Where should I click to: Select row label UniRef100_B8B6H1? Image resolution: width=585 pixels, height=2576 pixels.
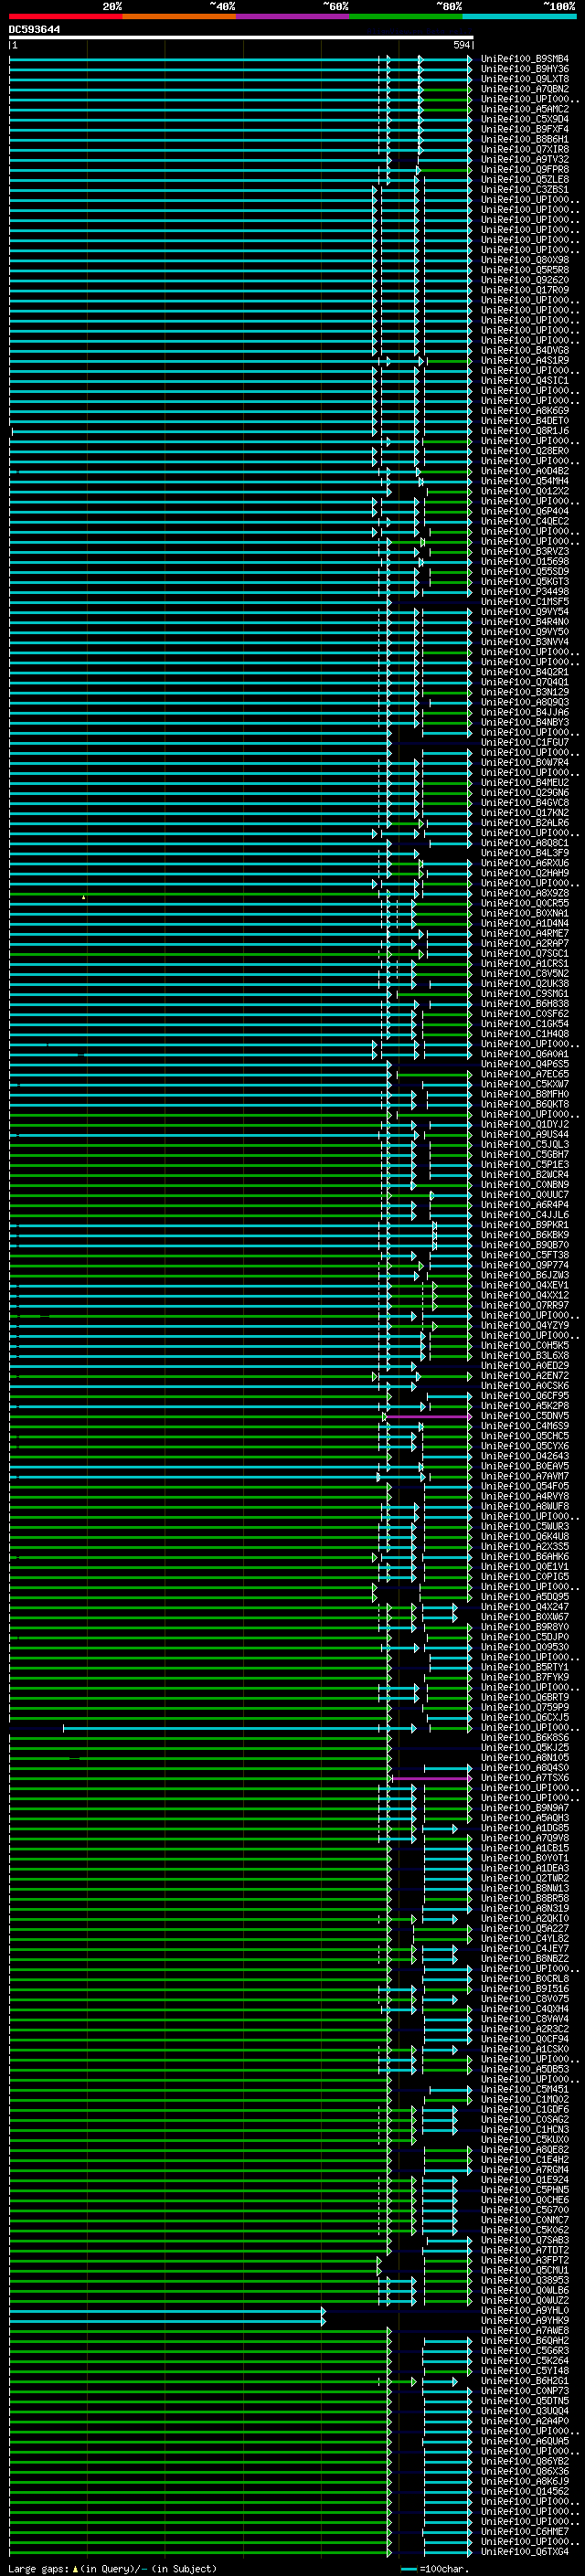point(525,139)
